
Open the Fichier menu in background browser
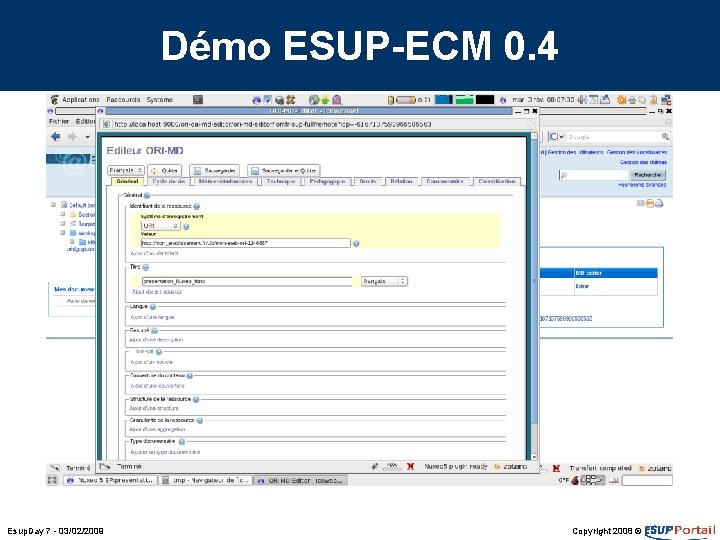(x=59, y=121)
